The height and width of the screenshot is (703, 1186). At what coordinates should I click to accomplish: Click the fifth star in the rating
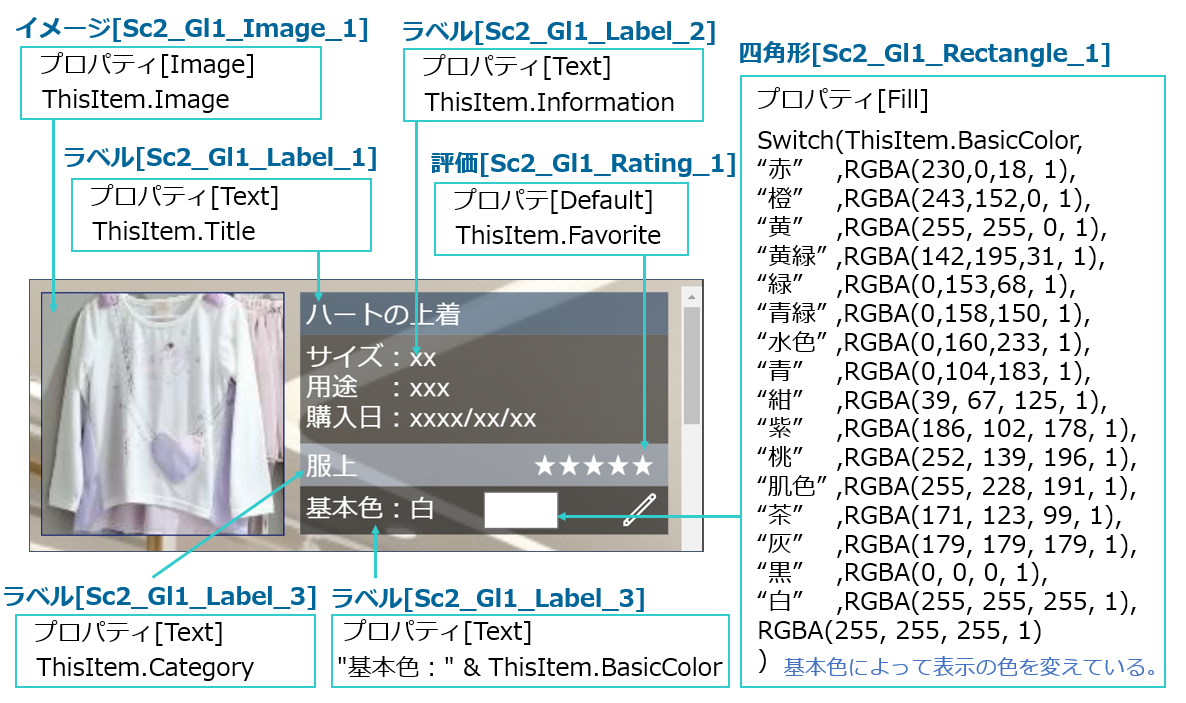643,465
